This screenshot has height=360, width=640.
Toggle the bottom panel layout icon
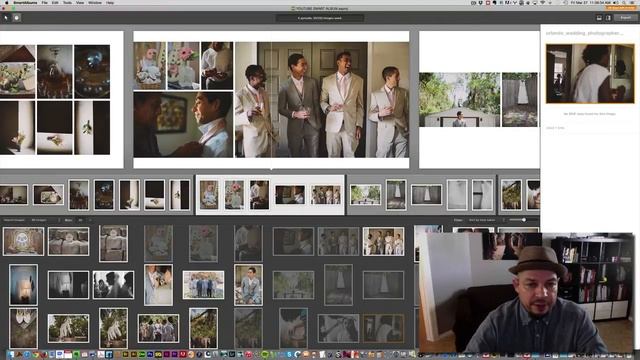click(599, 18)
